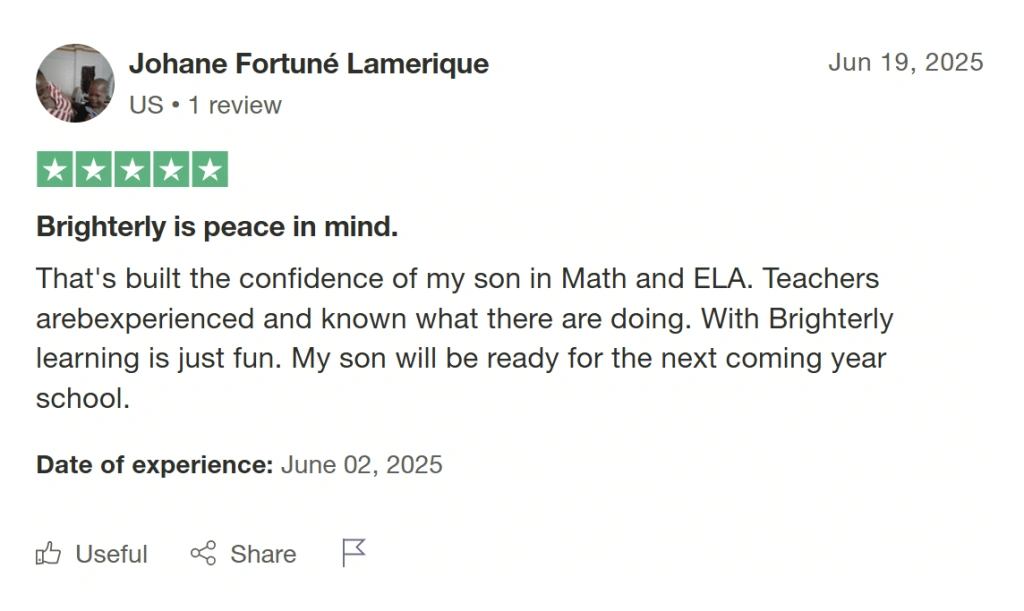Report the review via the flag icon
1024x611 pixels.
click(x=352, y=551)
